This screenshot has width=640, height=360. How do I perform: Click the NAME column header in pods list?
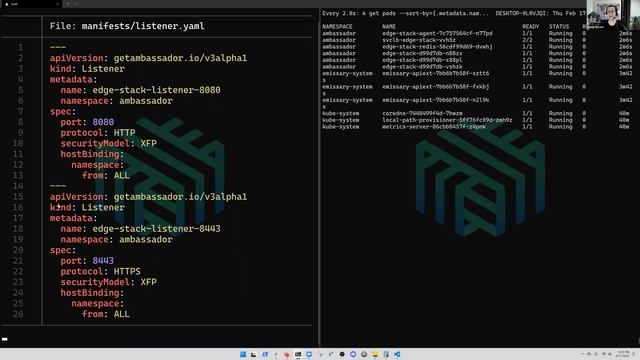coord(389,27)
